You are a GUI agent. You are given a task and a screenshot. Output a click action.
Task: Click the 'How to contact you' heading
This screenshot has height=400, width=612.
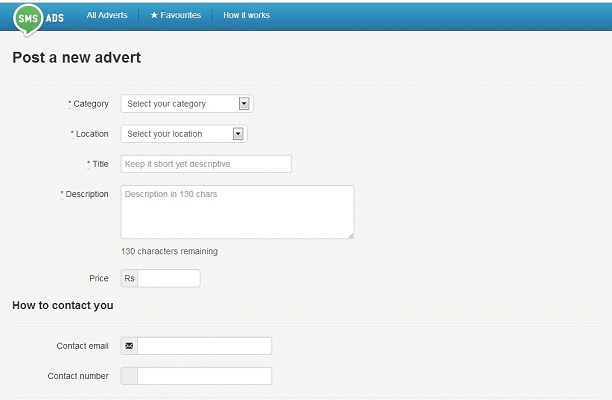[x=63, y=305]
